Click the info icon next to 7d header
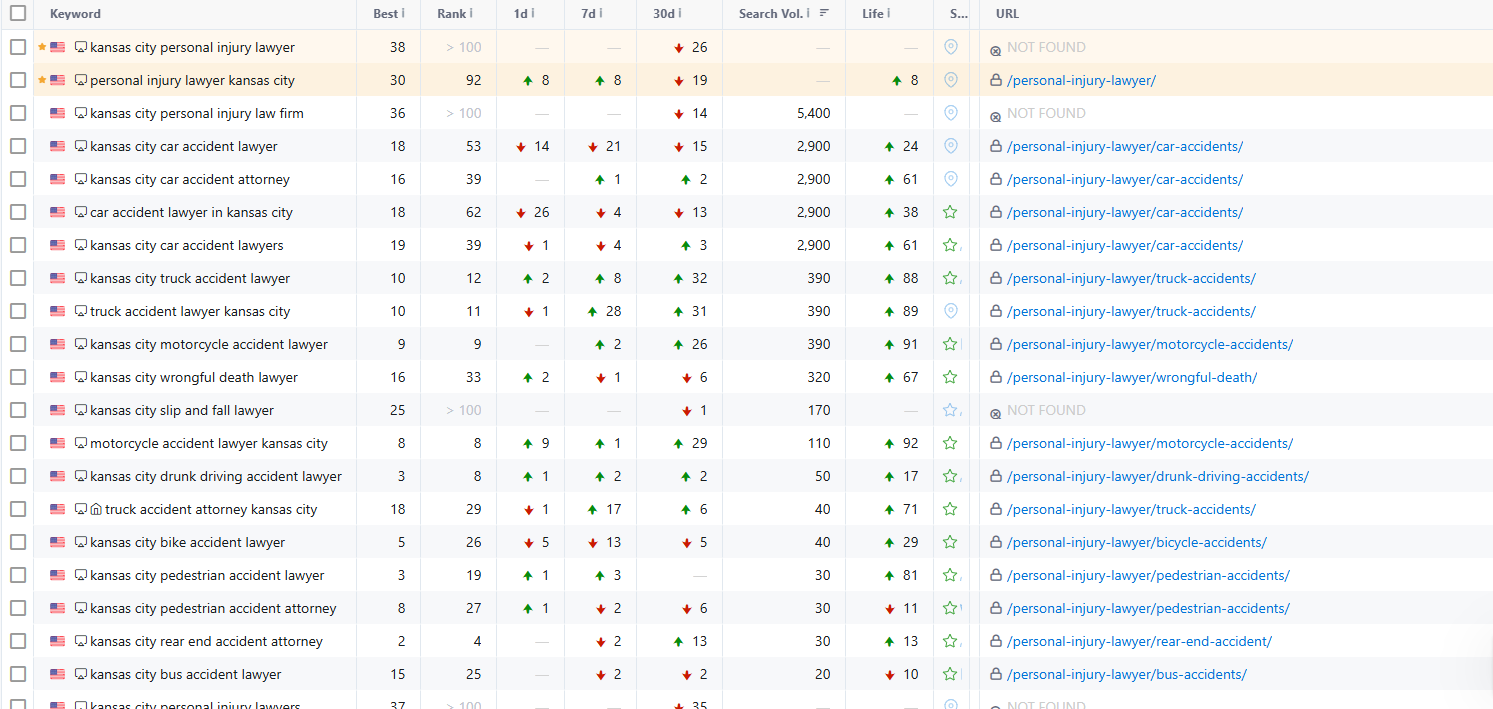This screenshot has height=709, width=1493. point(601,13)
